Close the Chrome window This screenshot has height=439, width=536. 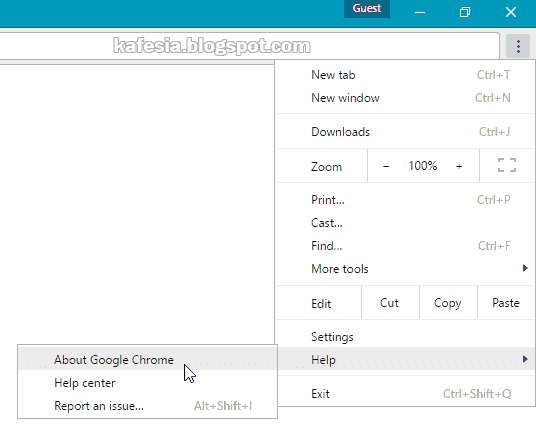[x=511, y=13]
